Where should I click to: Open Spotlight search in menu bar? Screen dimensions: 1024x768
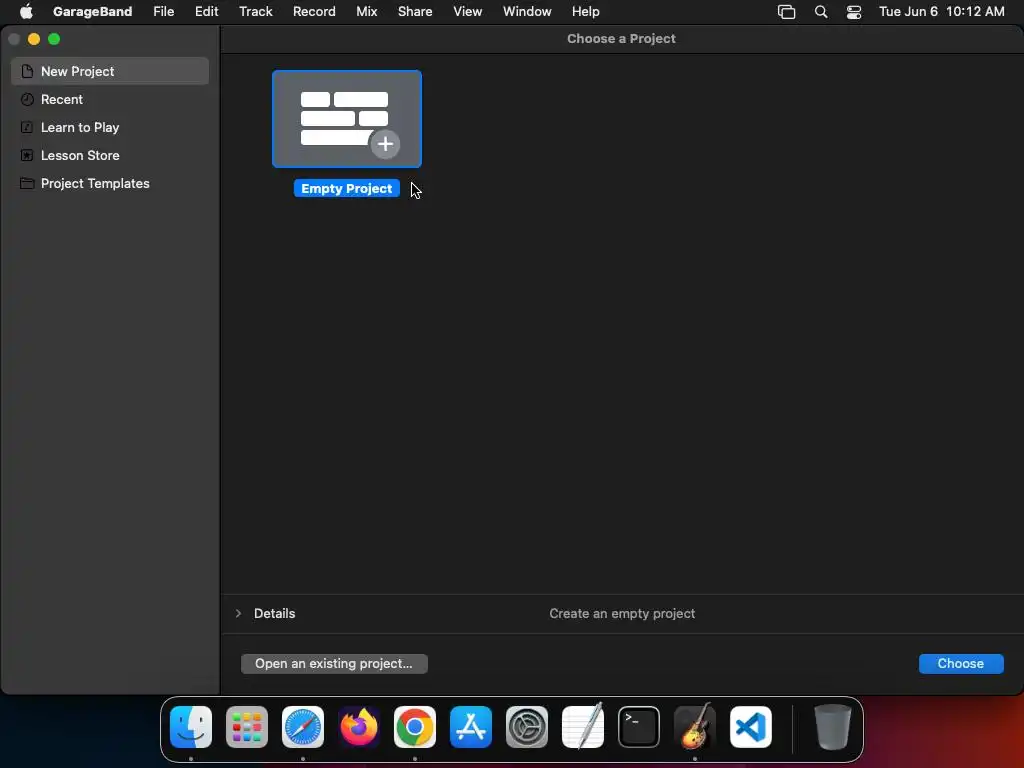(x=821, y=12)
